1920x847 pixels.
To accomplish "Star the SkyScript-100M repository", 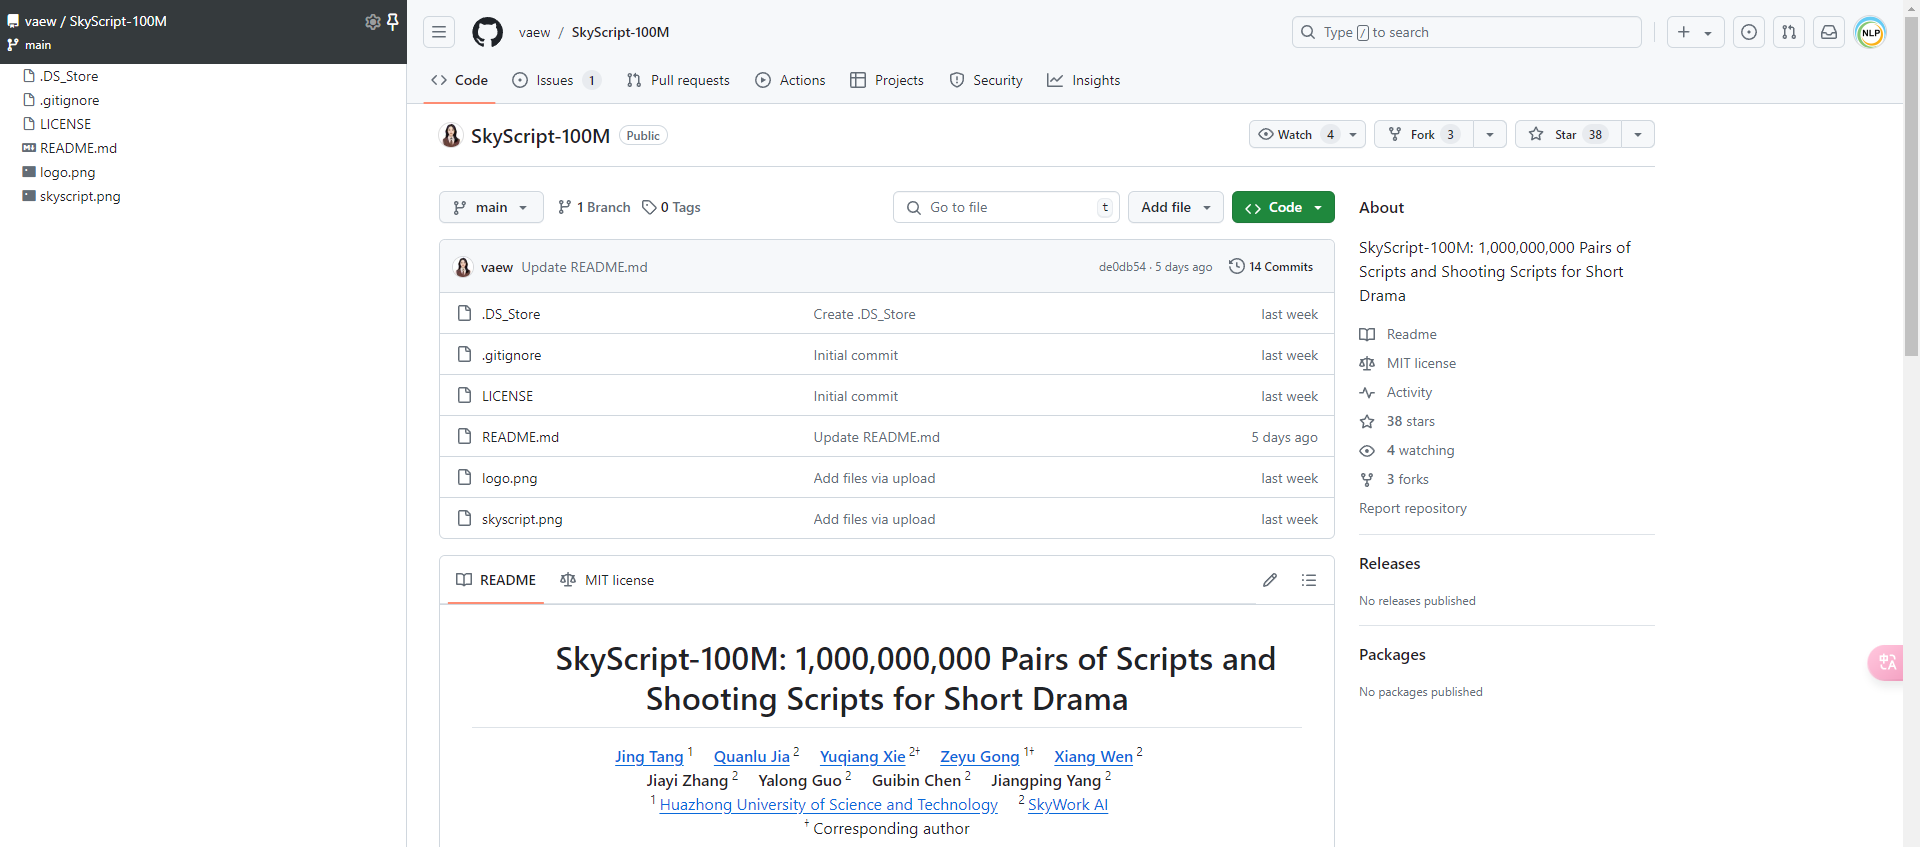I will pos(1568,134).
